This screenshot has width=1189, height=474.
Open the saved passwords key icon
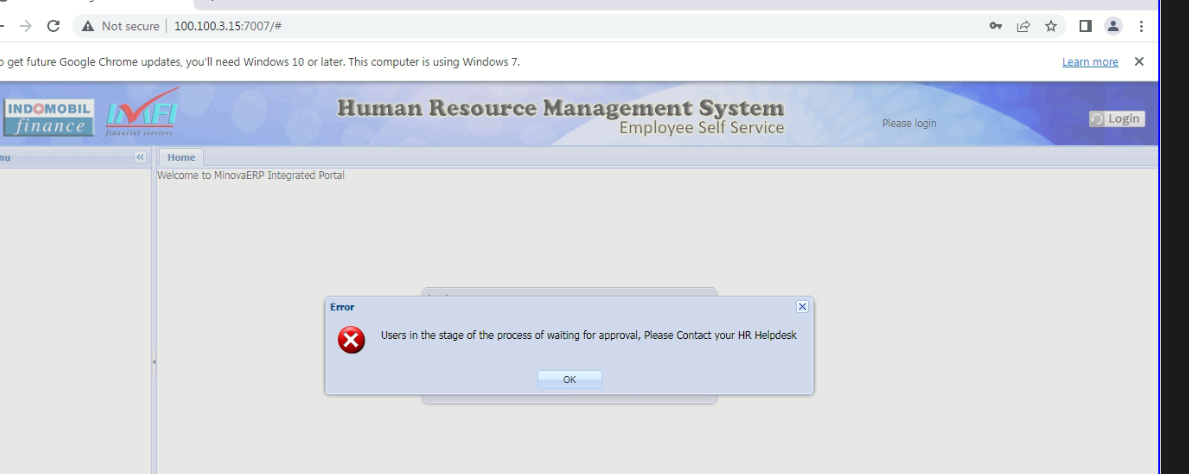[996, 26]
